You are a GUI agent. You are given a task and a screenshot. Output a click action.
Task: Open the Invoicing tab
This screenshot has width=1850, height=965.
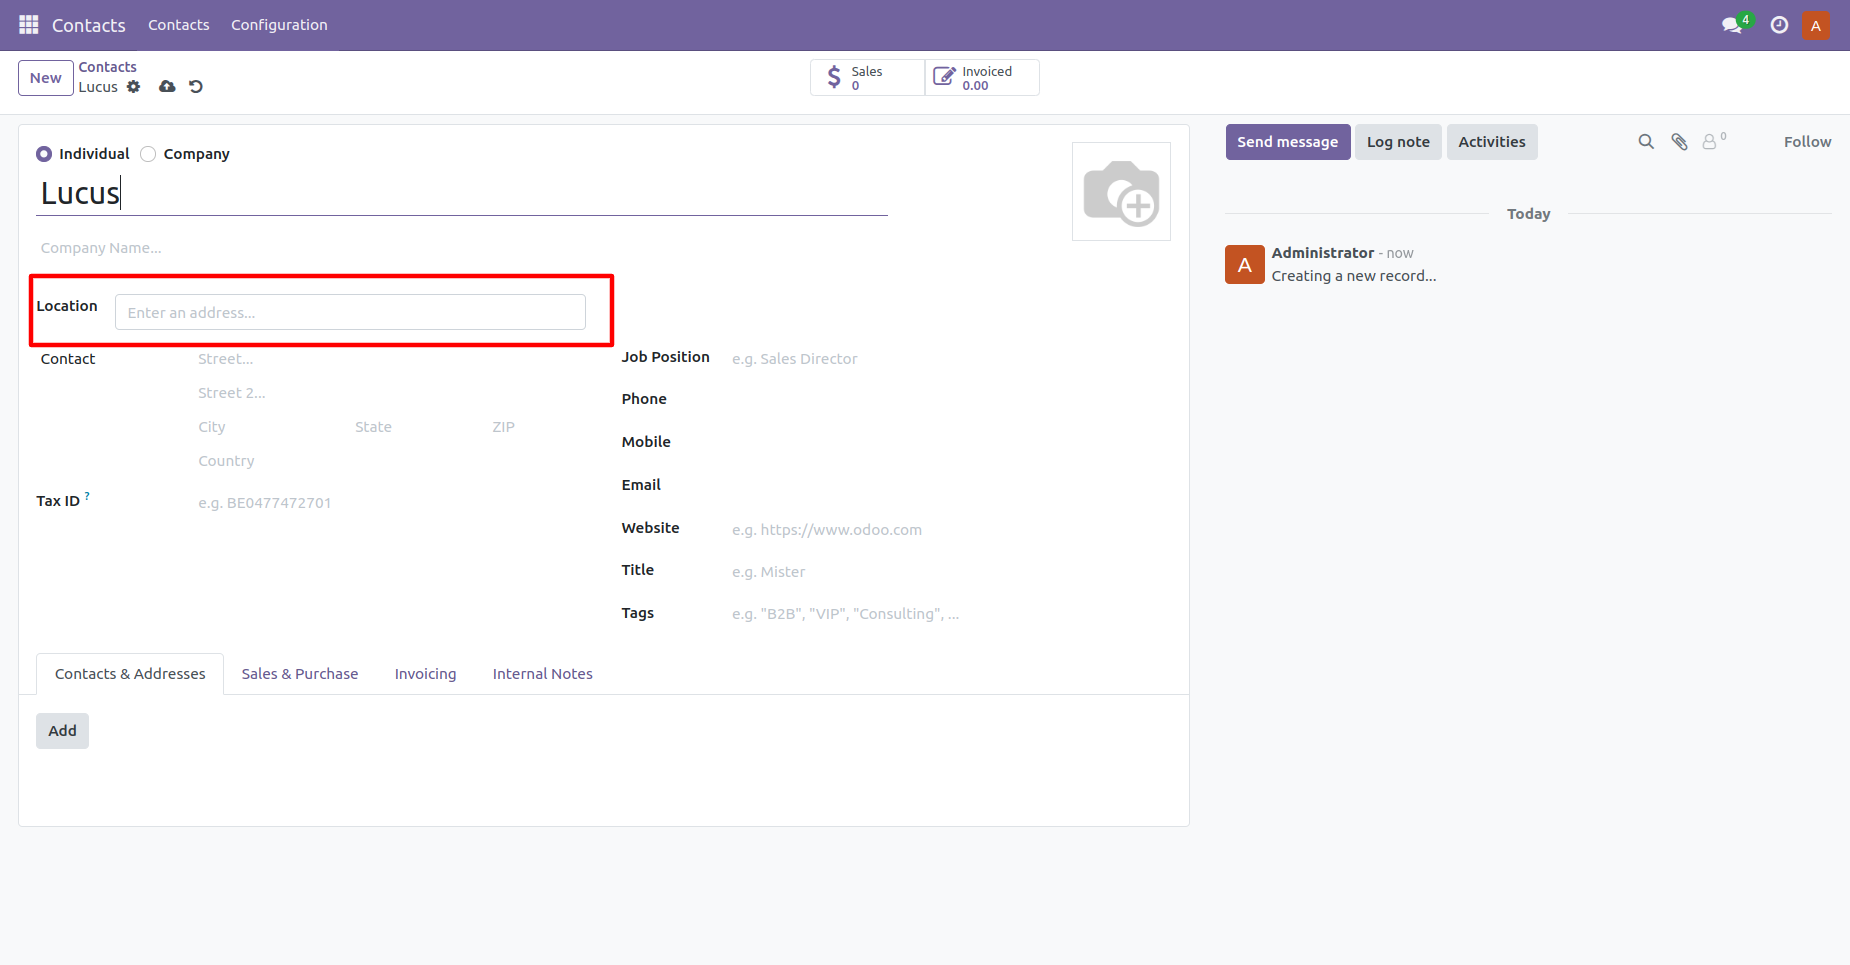424,673
